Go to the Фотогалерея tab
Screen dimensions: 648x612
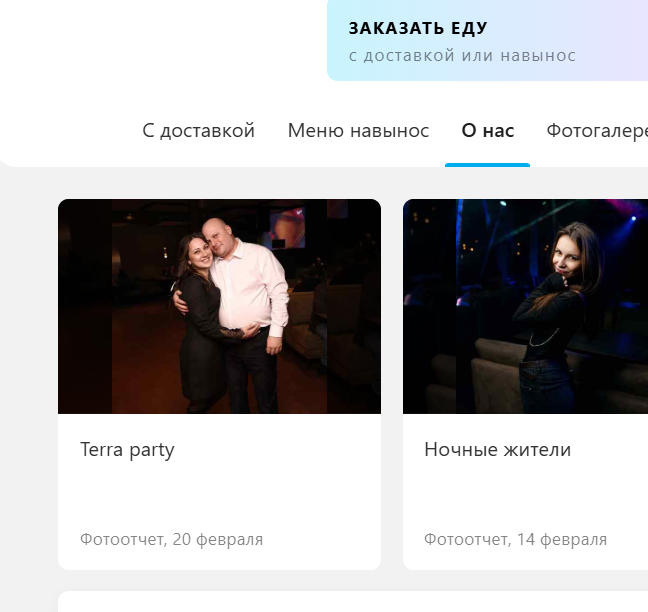pos(597,131)
